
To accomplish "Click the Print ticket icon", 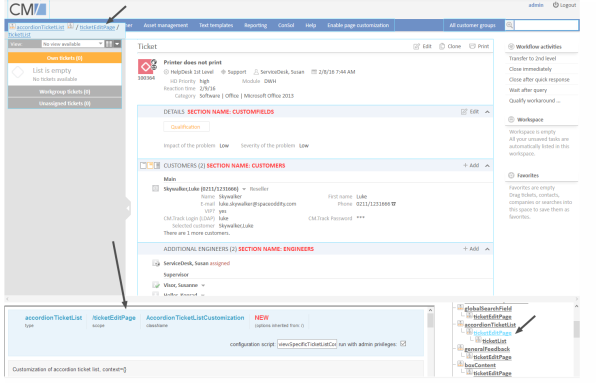I will pos(472,46).
